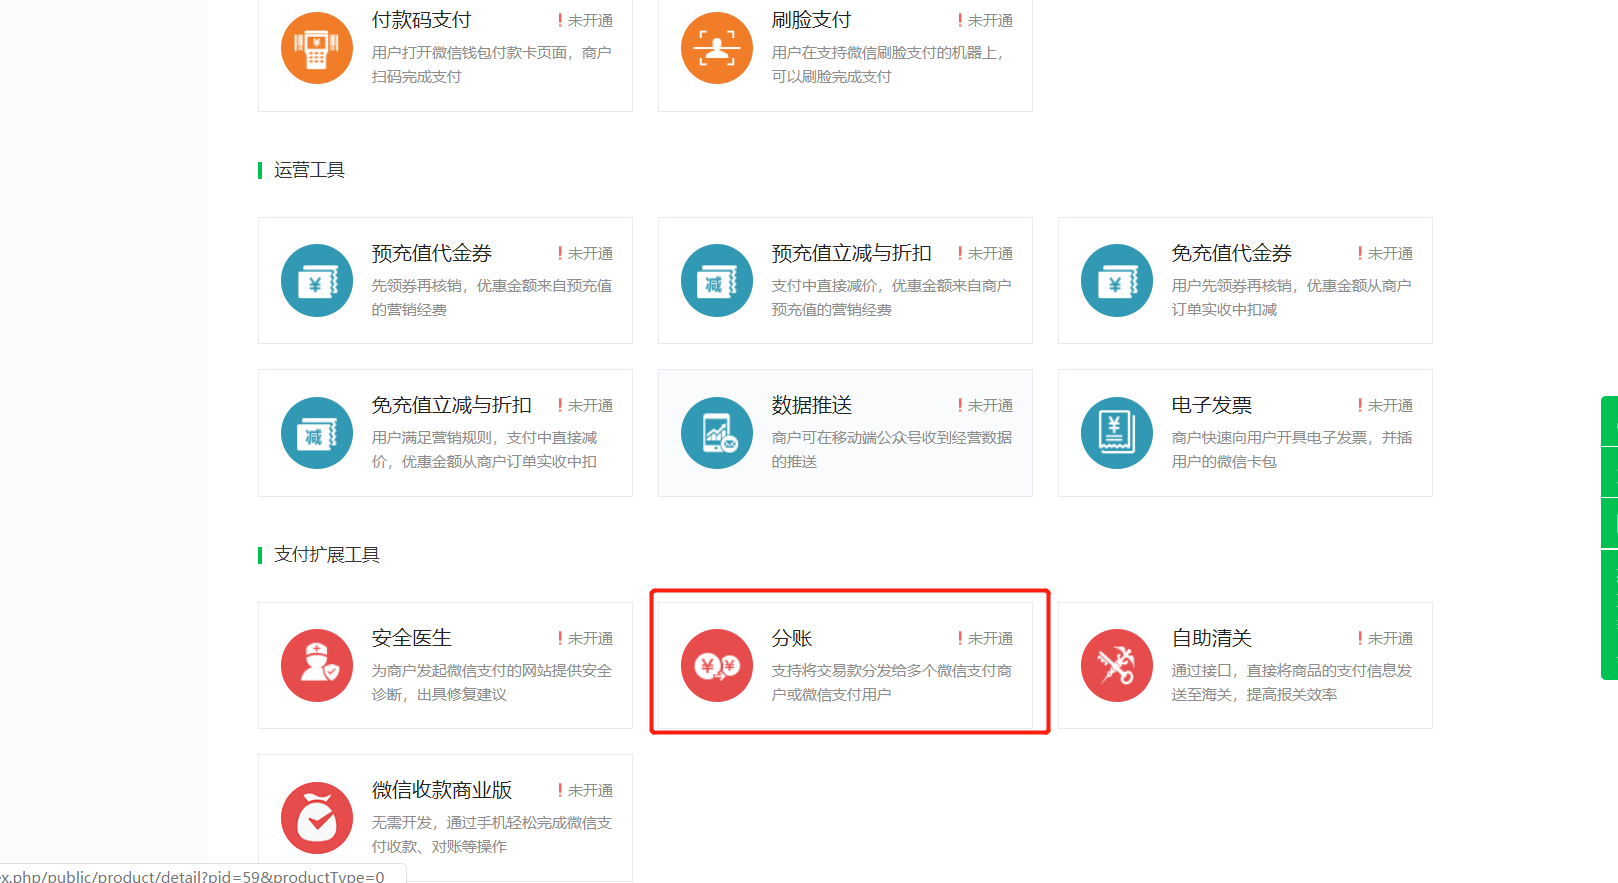Open the 微信收款商业版 product title
The width and height of the screenshot is (1618, 883).
[441, 791]
